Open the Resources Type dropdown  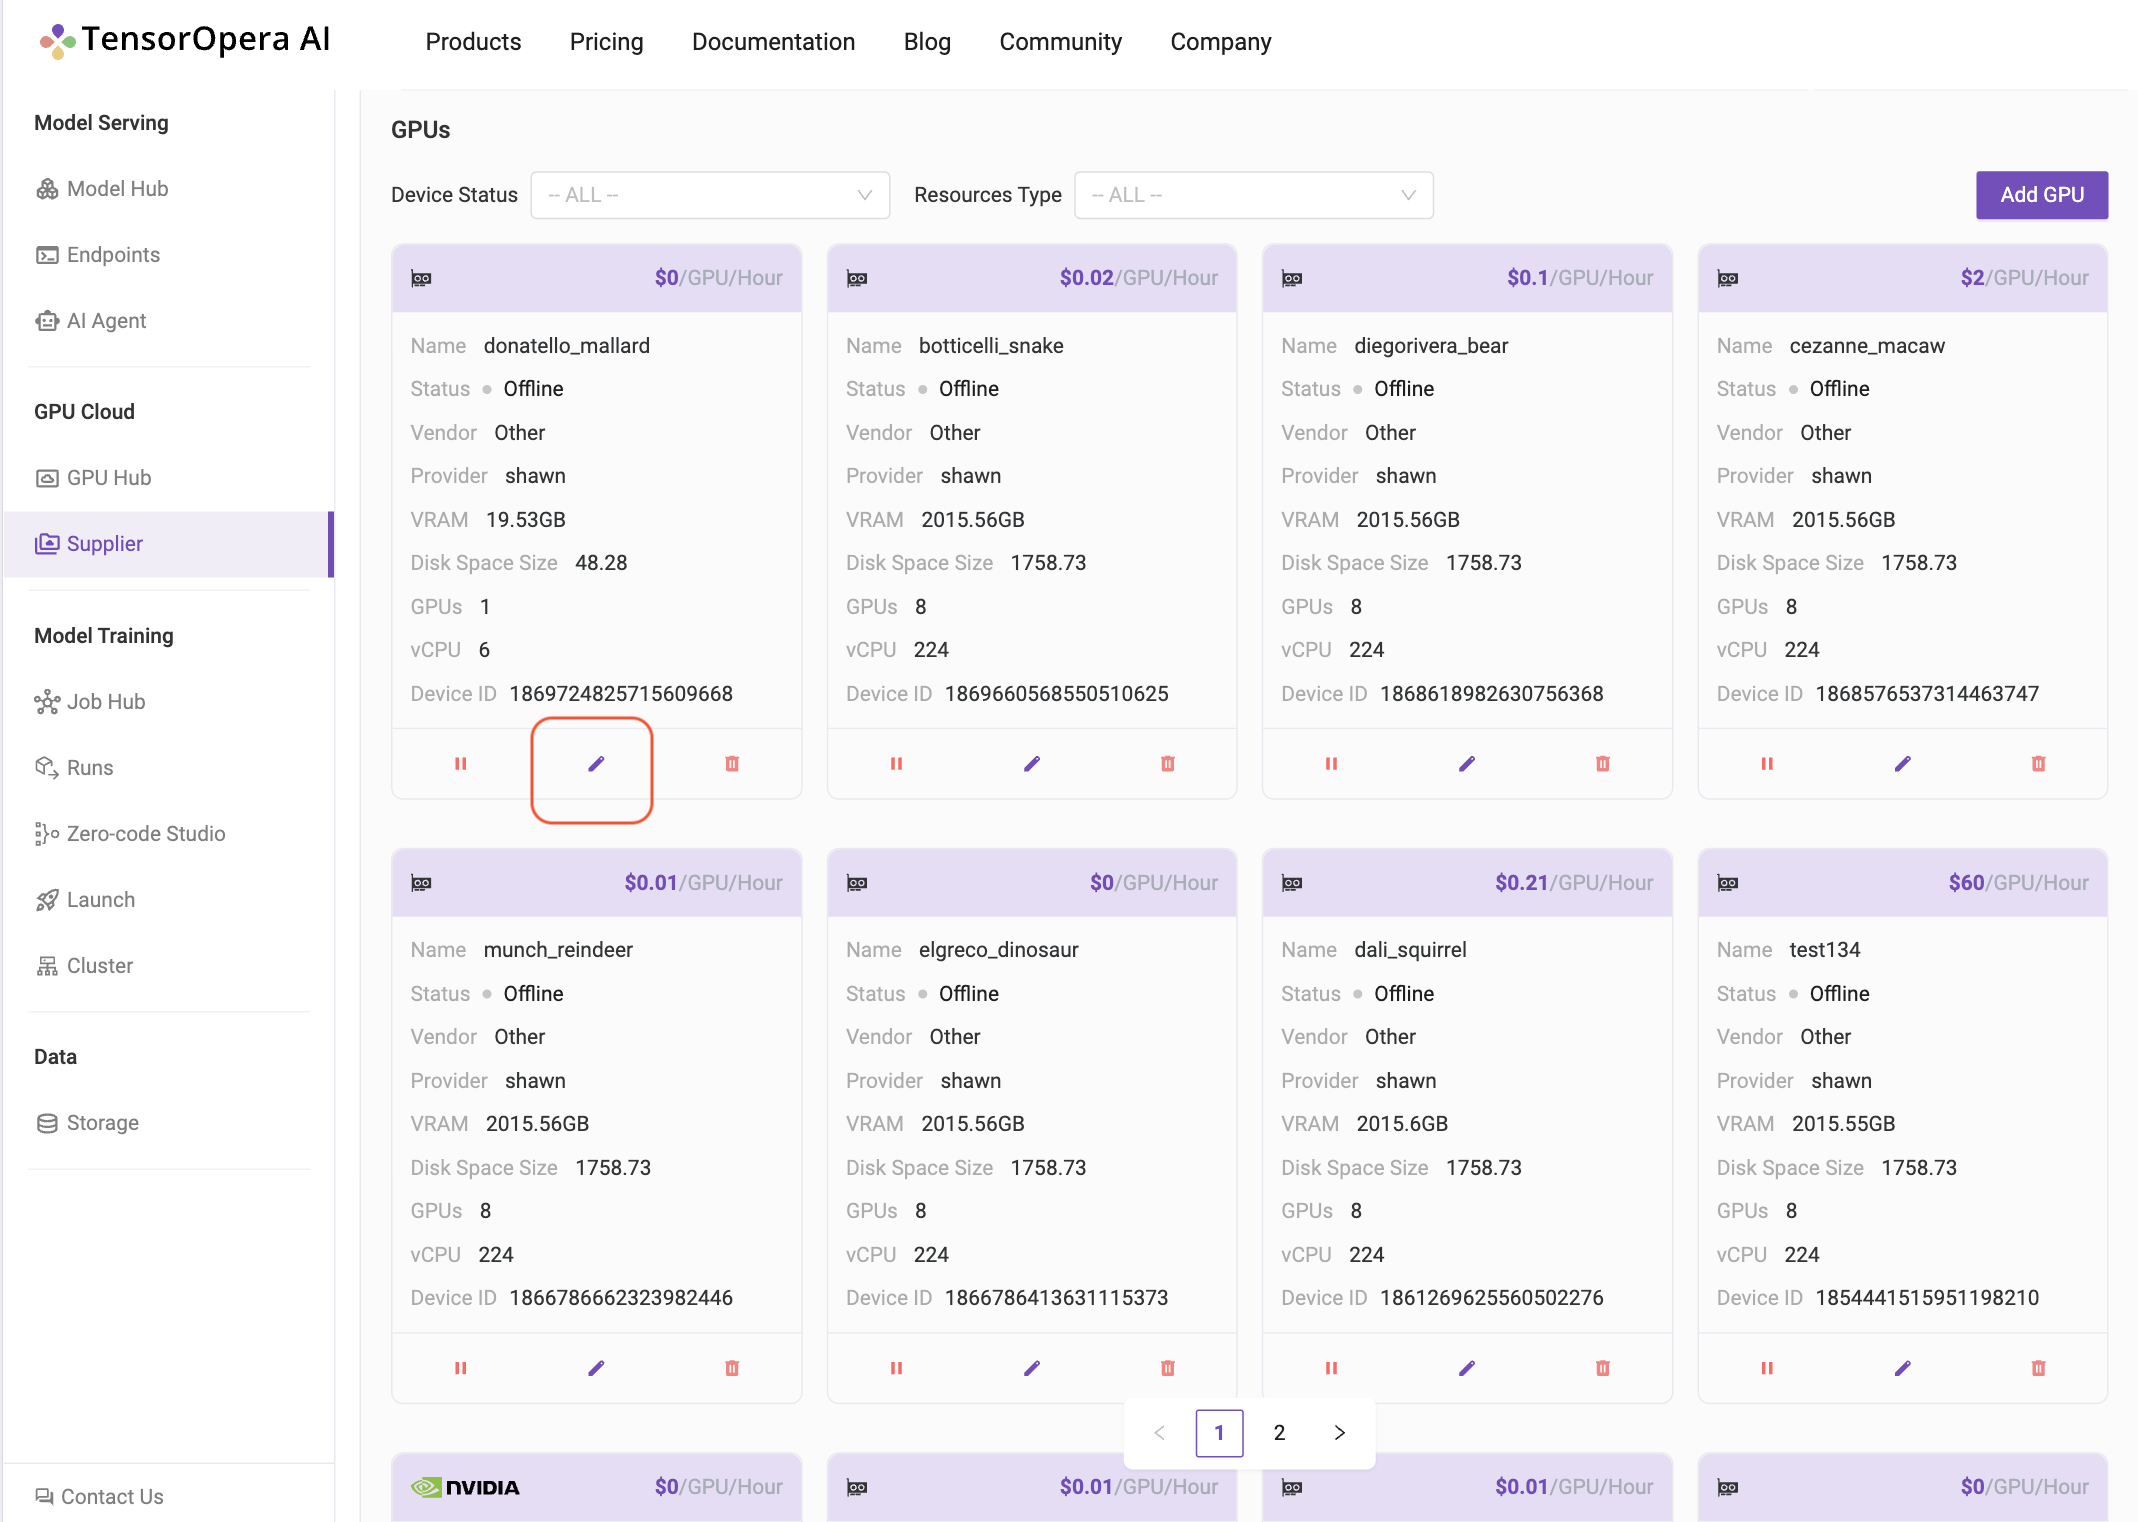click(x=1254, y=195)
